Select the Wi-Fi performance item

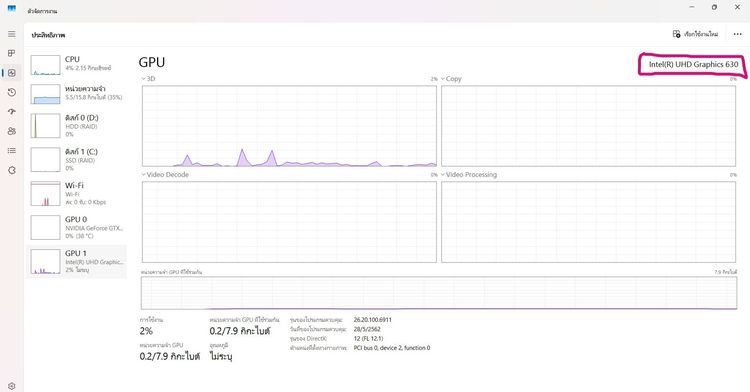tap(77, 194)
